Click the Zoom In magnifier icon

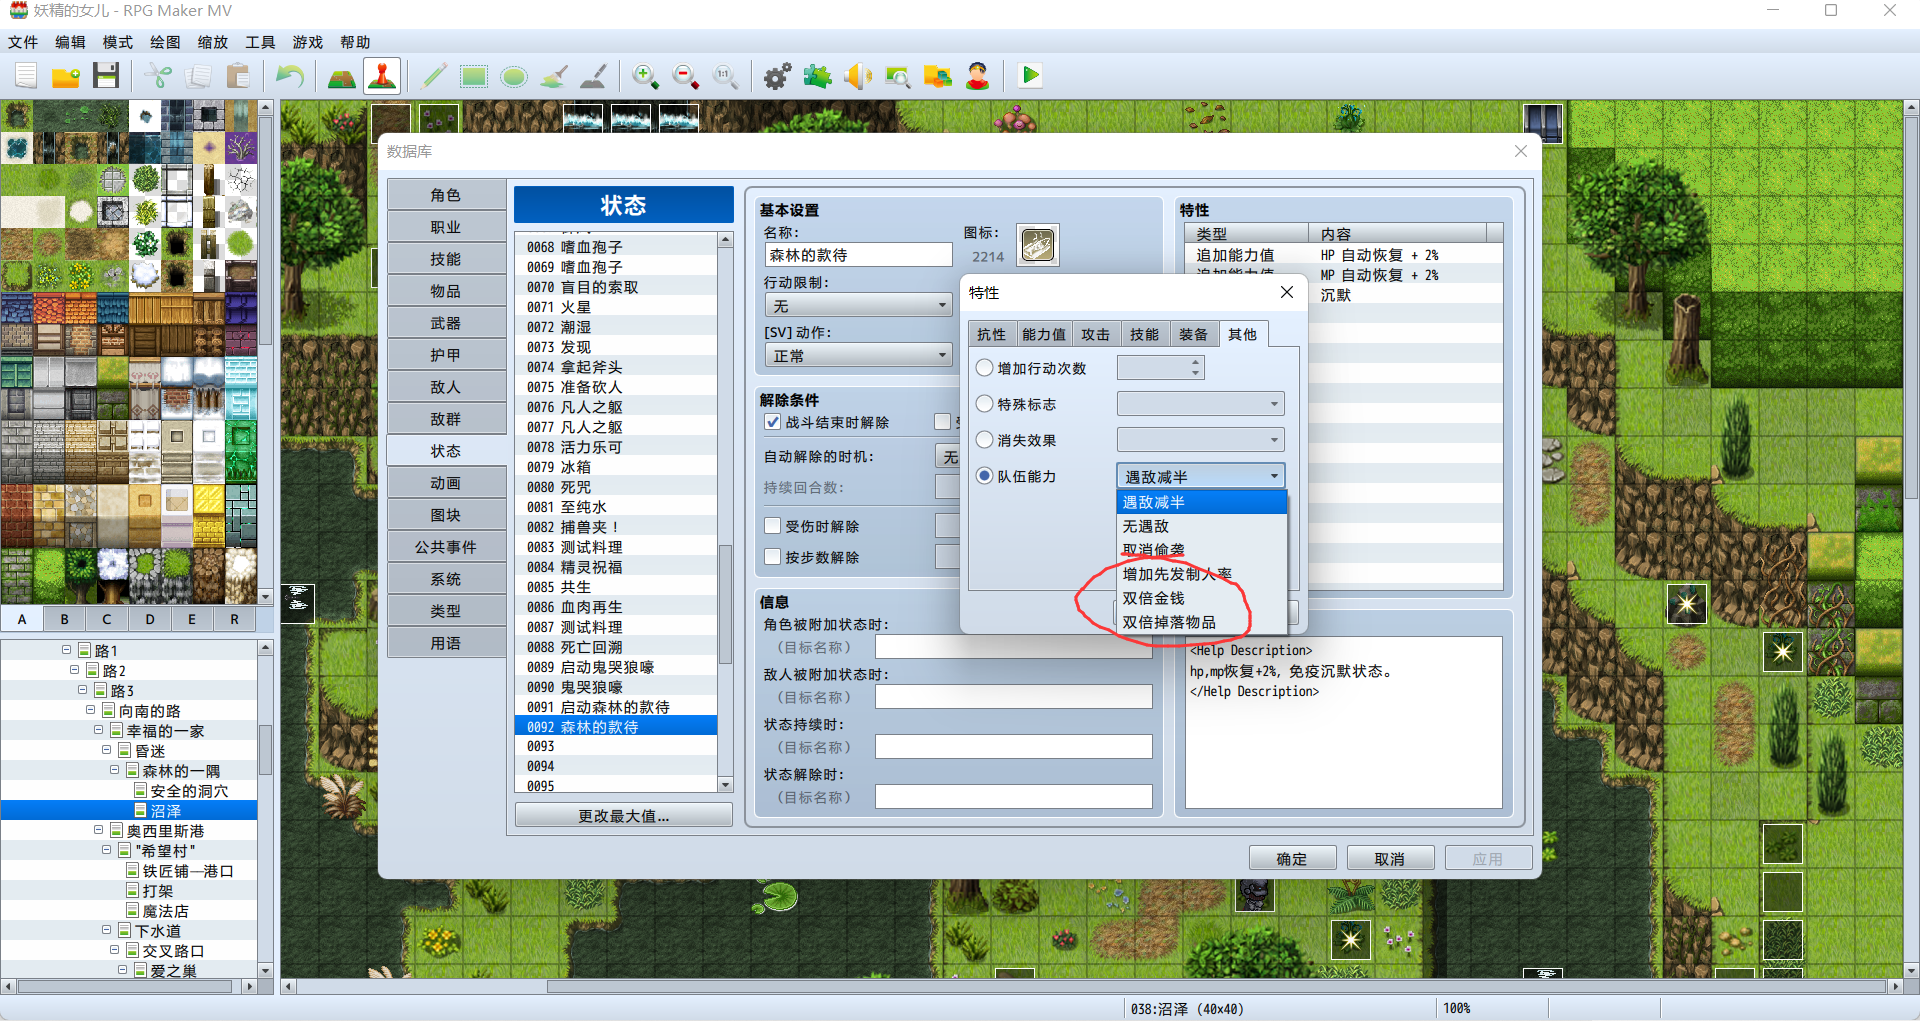(x=646, y=76)
